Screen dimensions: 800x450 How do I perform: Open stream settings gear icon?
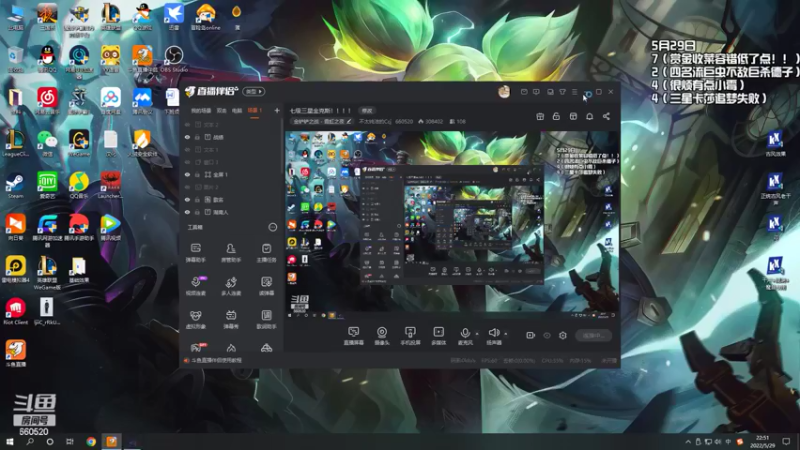(563, 335)
